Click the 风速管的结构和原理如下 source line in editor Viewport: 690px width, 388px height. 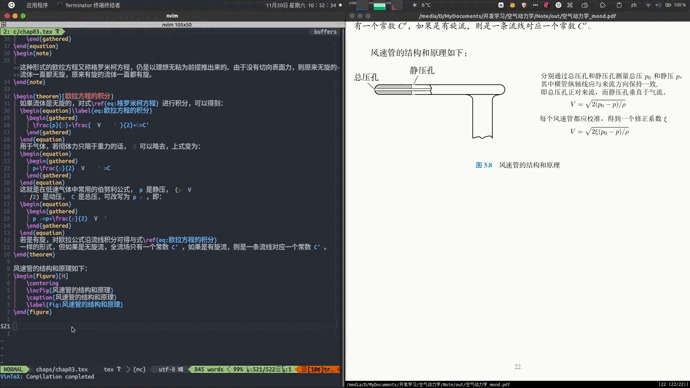(50, 268)
